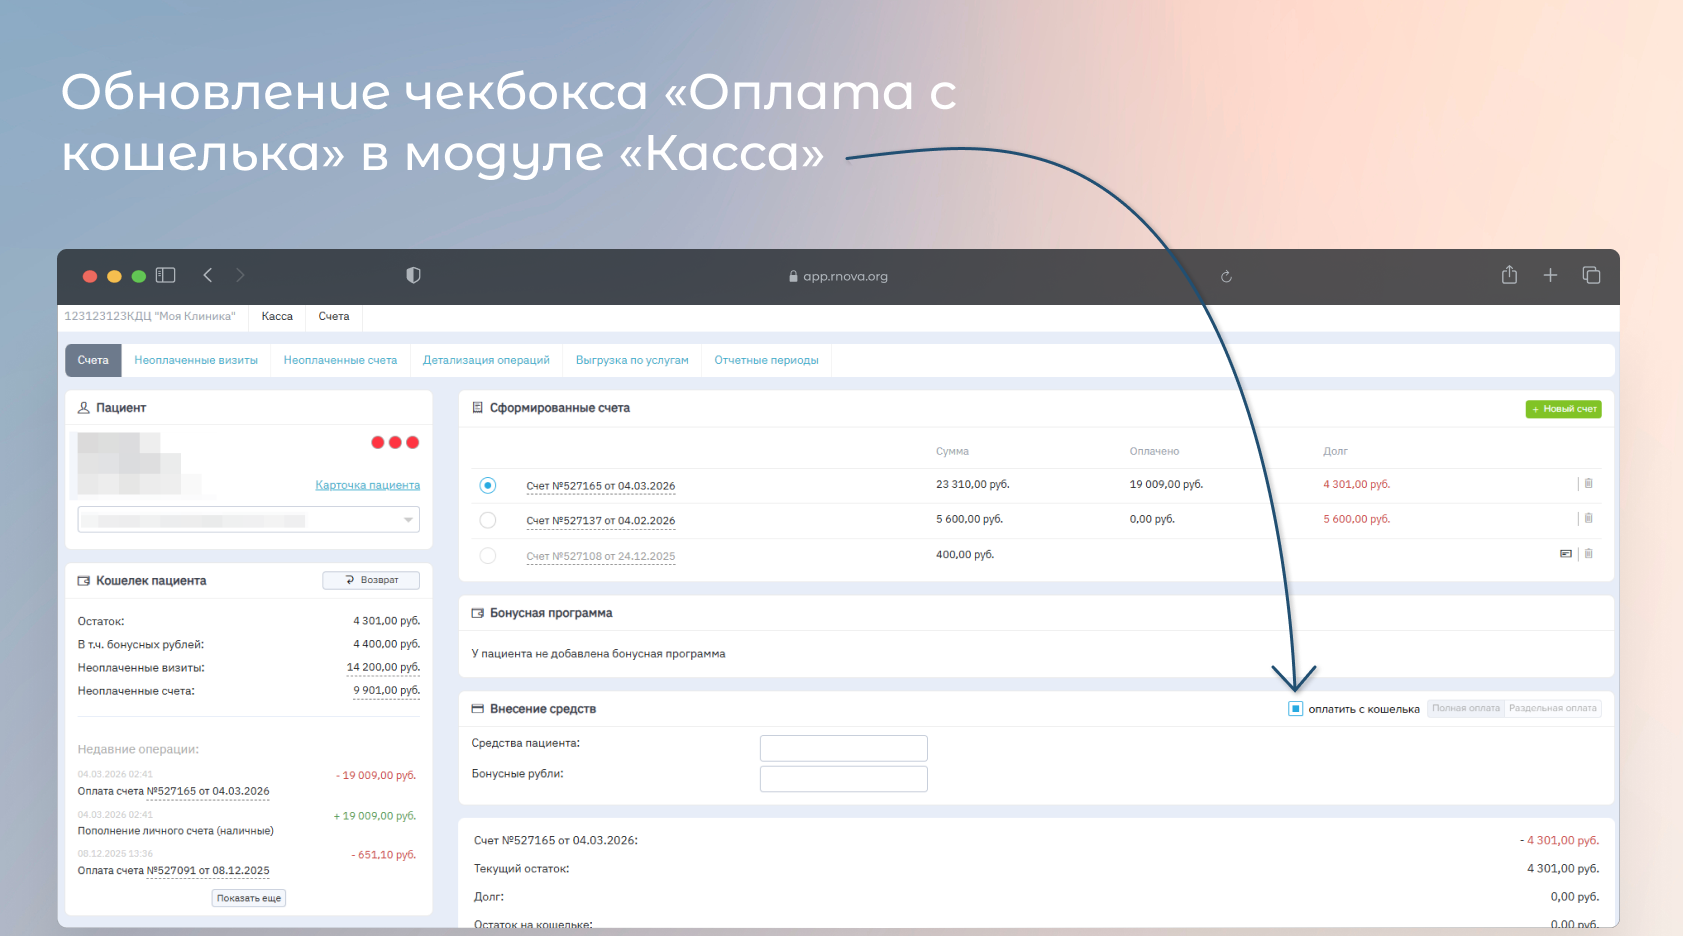1683x936 pixels.
Task: Click the green «Новый счет» button
Action: (1563, 409)
